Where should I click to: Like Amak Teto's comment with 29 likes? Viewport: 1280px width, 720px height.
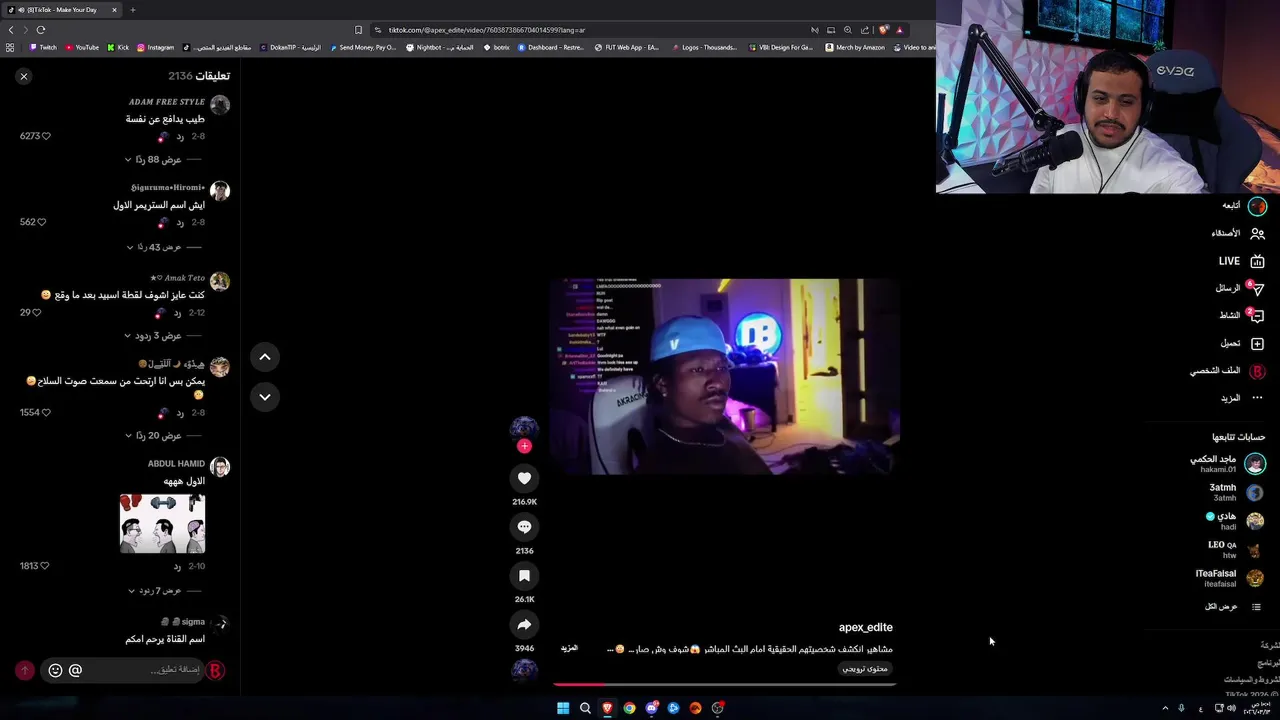37,313
